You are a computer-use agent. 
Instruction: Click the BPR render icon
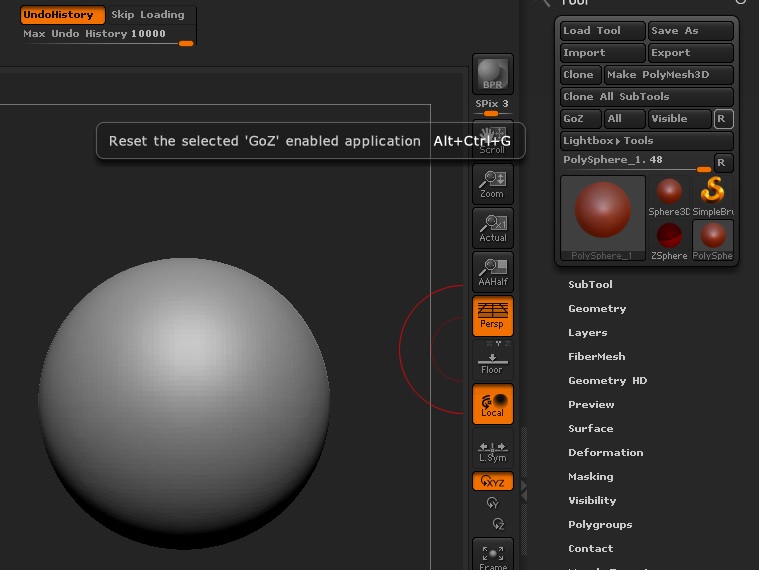point(492,73)
